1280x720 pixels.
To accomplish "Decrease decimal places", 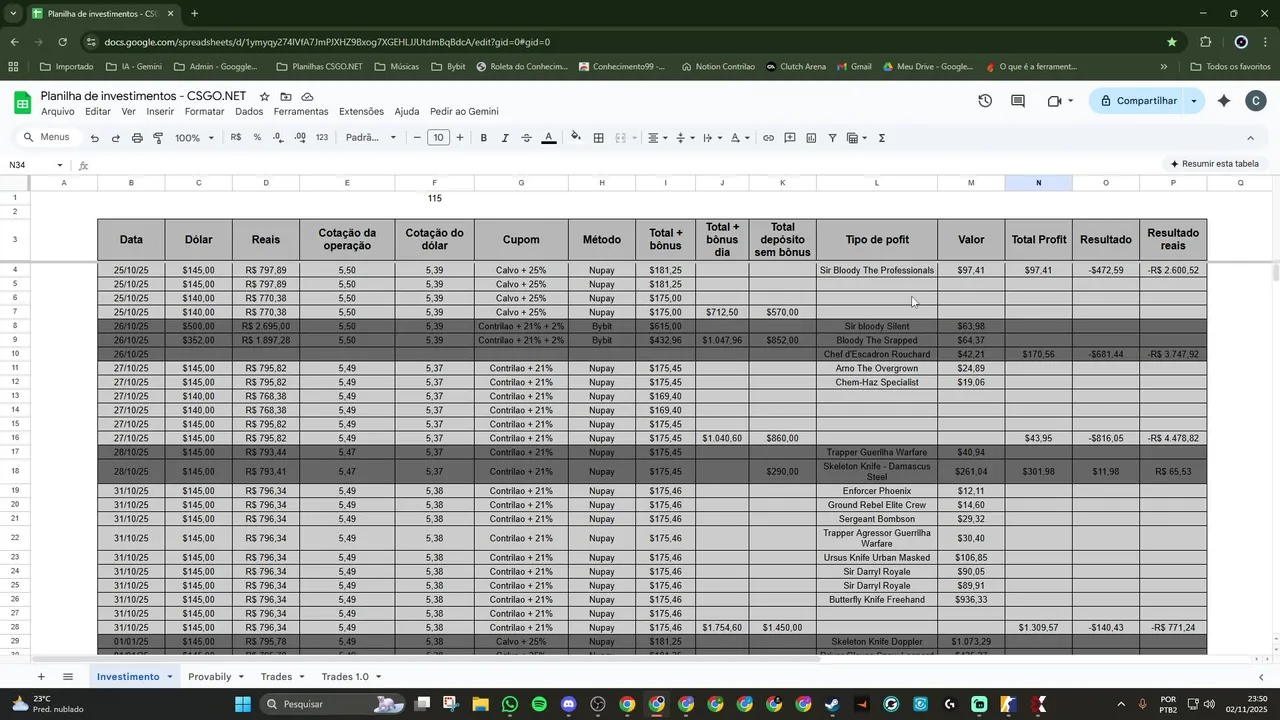I will (x=279, y=138).
